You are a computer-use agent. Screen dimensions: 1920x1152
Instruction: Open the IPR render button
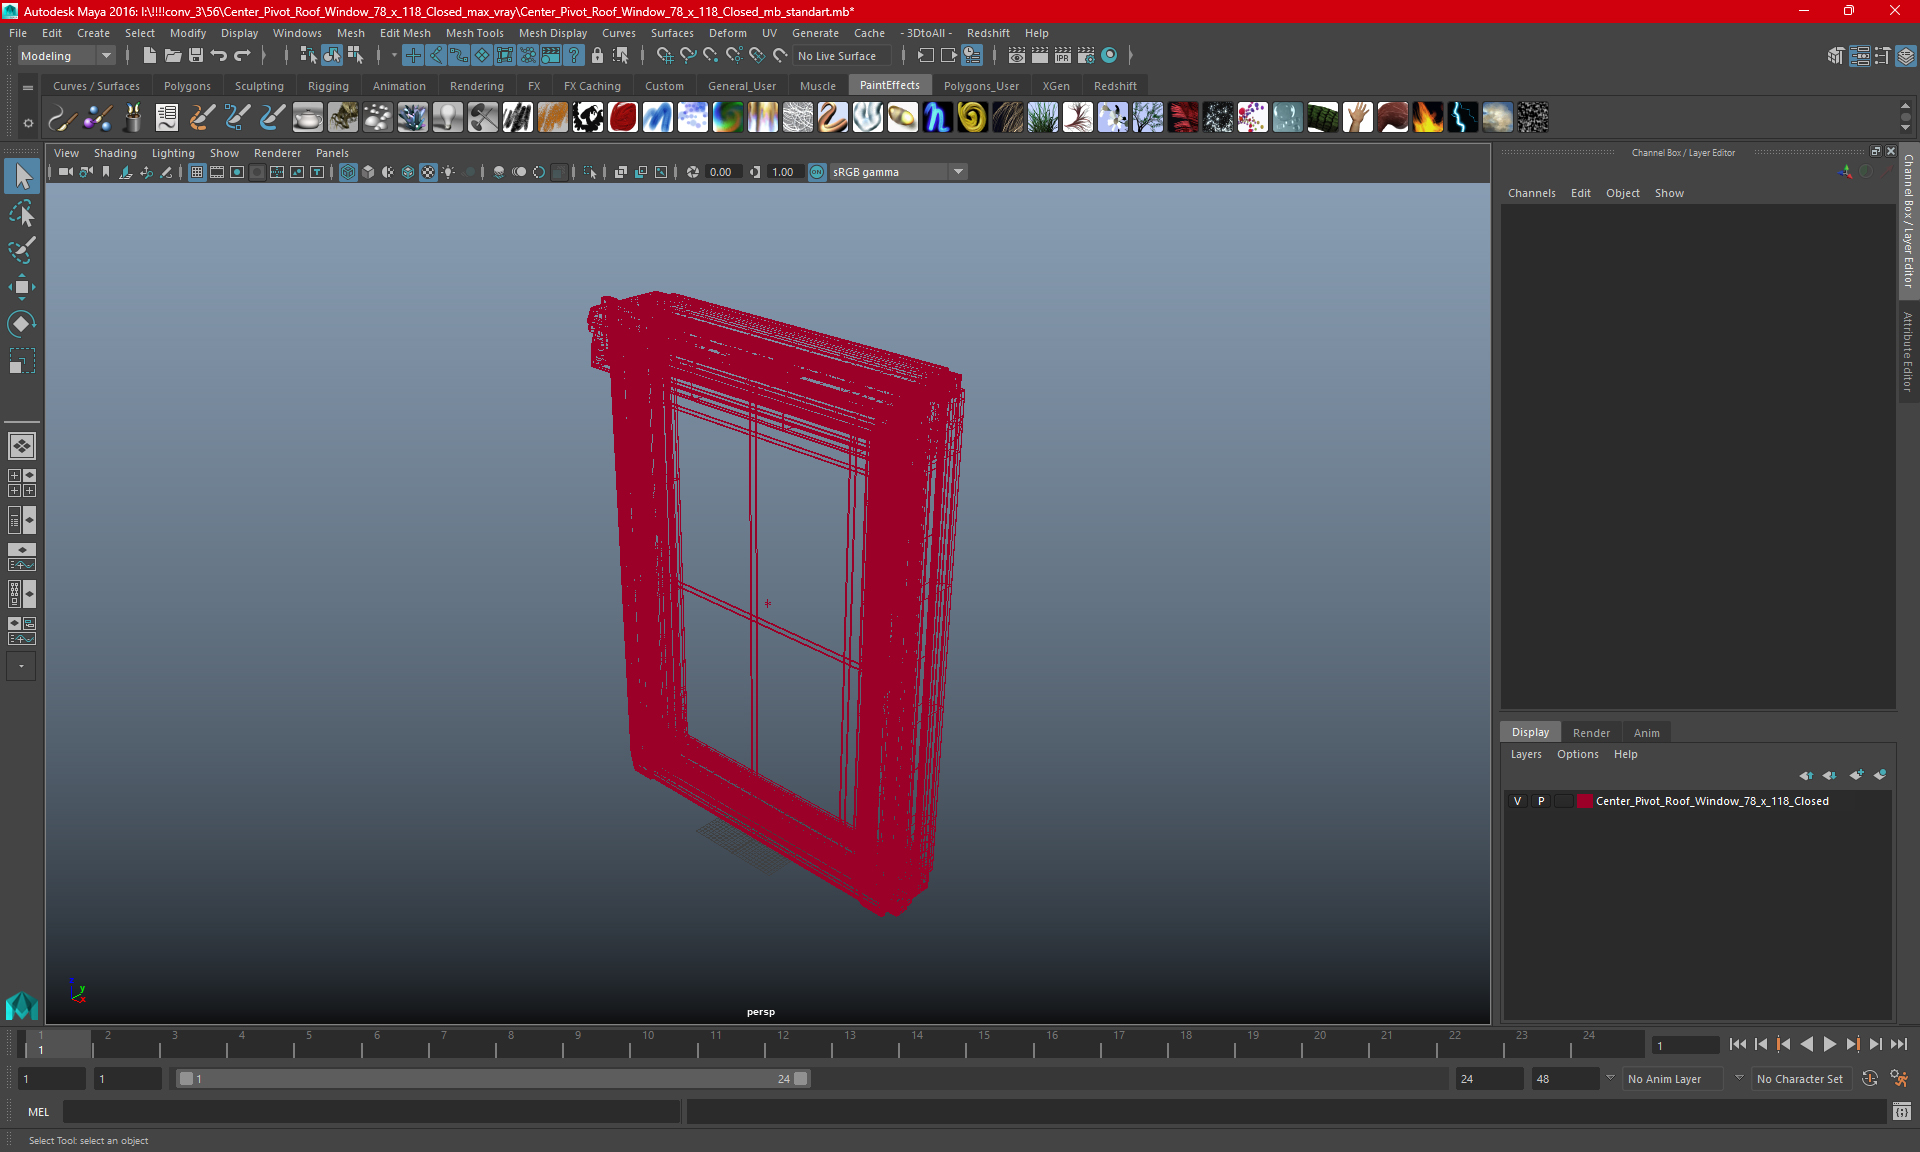[1063, 56]
